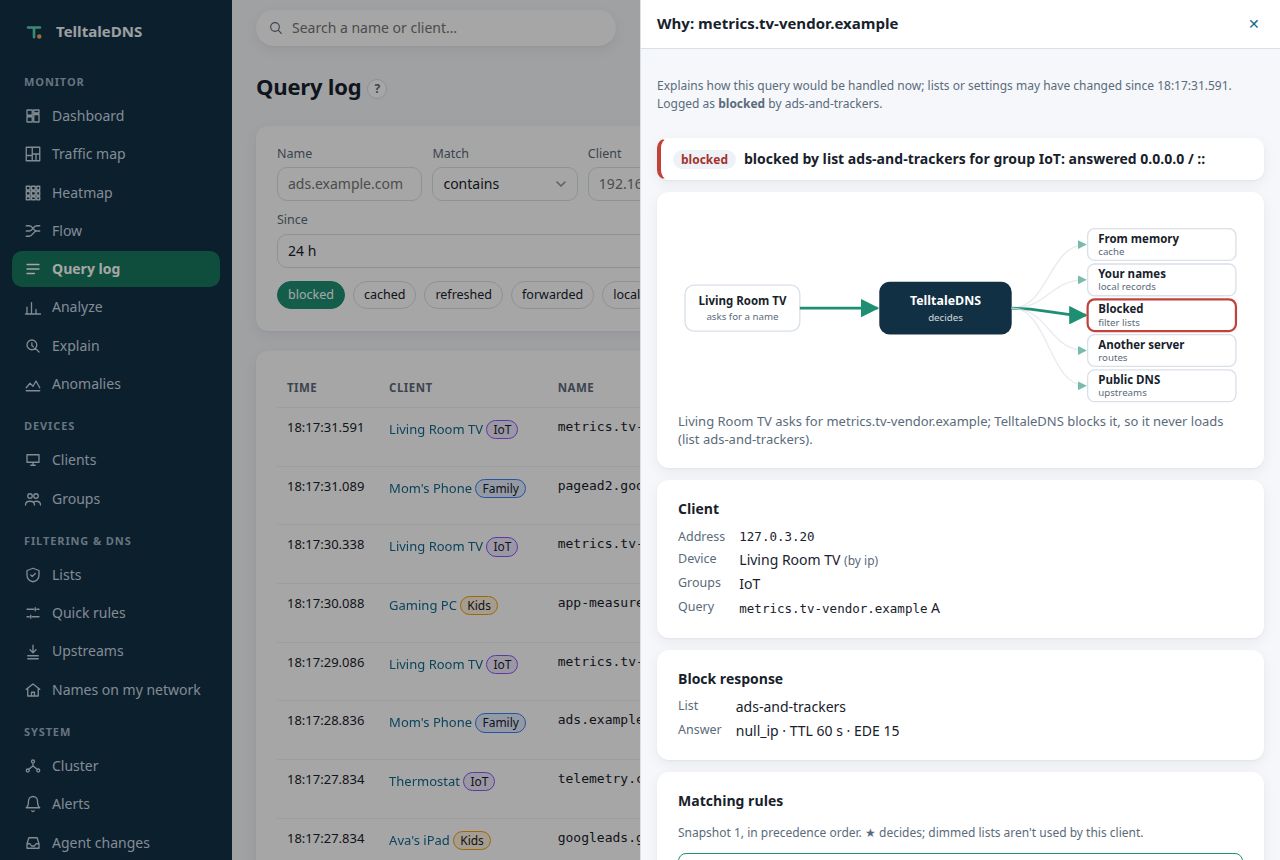This screenshot has height=860, width=1280.
Task: Toggle the blocked filter chip
Action: pyautogui.click(x=311, y=295)
